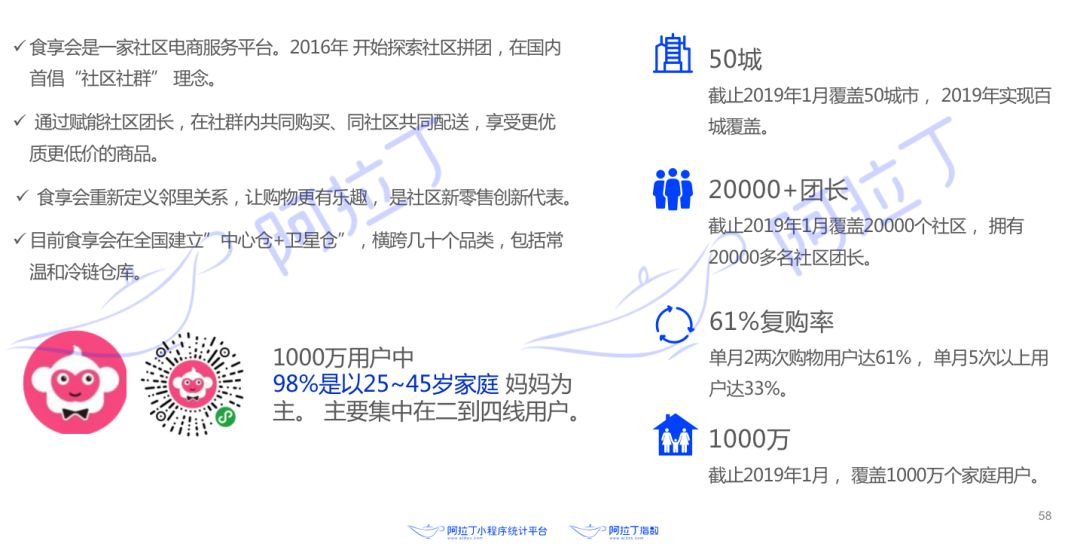
Task: Click the '1000万' heading beside house icon
Action: pos(749,439)
